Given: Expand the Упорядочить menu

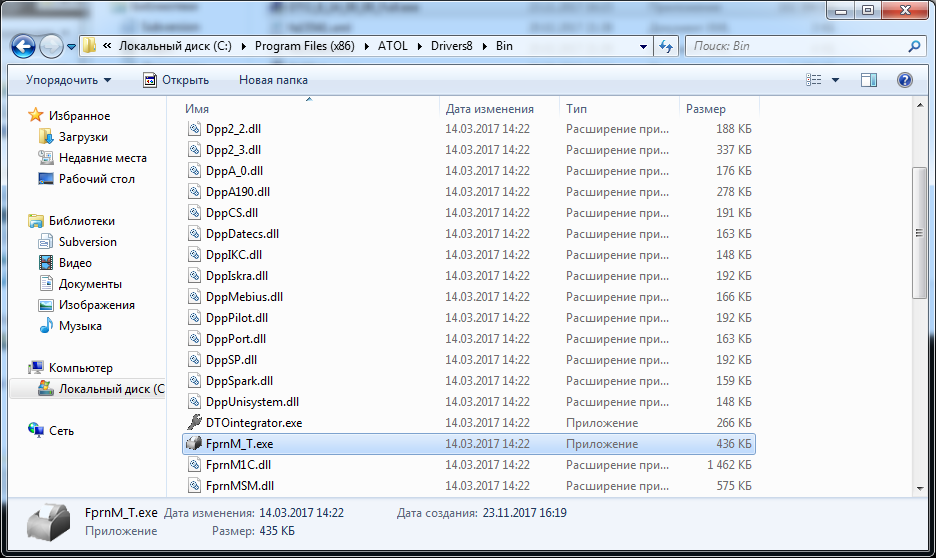Looking at the screenshot, I should click(x=68, y=80).
